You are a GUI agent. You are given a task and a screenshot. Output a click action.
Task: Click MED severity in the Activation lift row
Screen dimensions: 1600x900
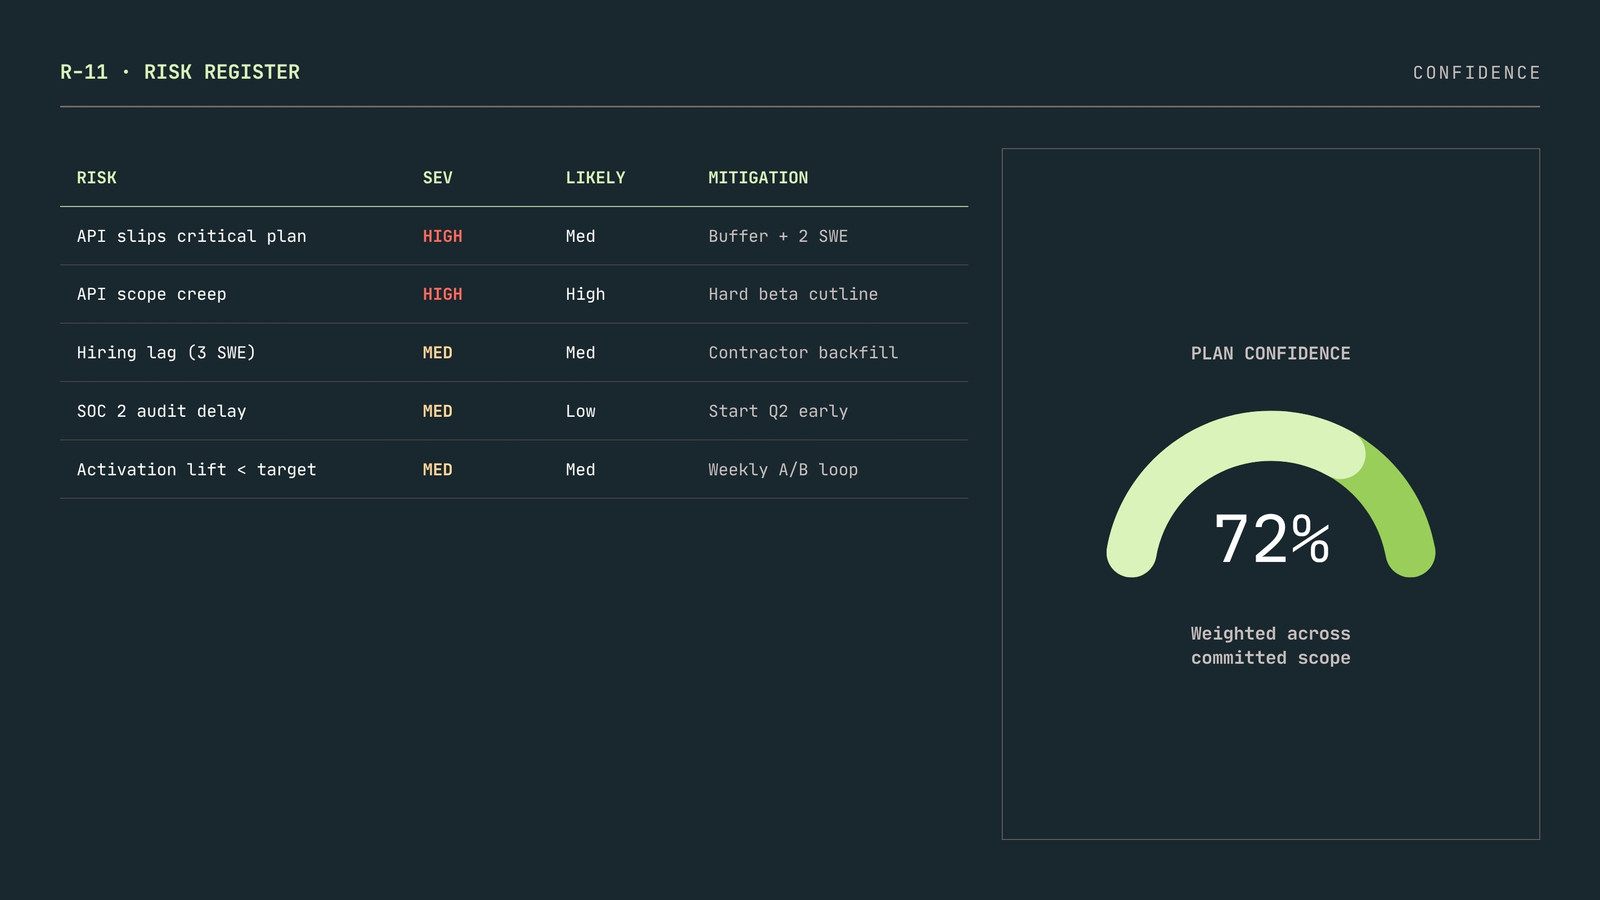pos(437,469)
